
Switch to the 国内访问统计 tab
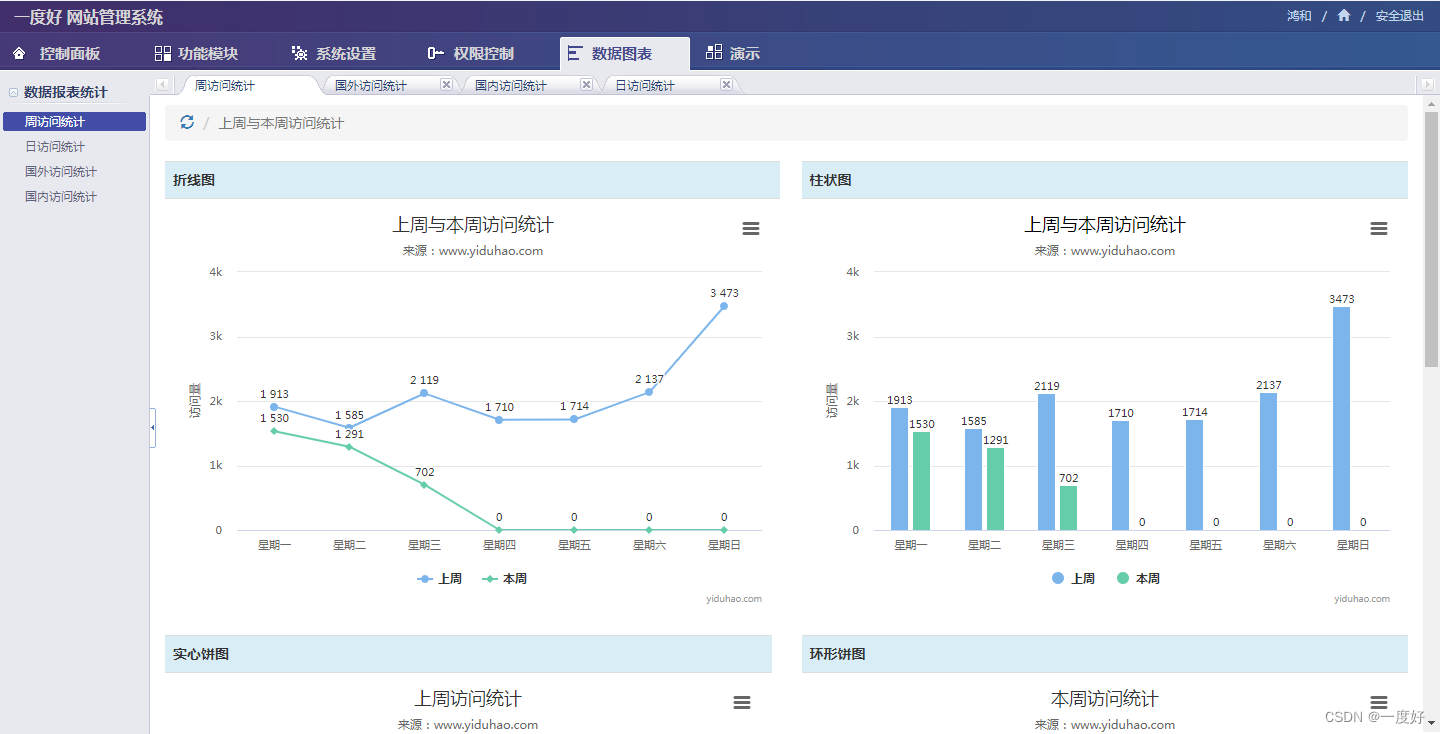pyautogui.click(x=511, y=86)
